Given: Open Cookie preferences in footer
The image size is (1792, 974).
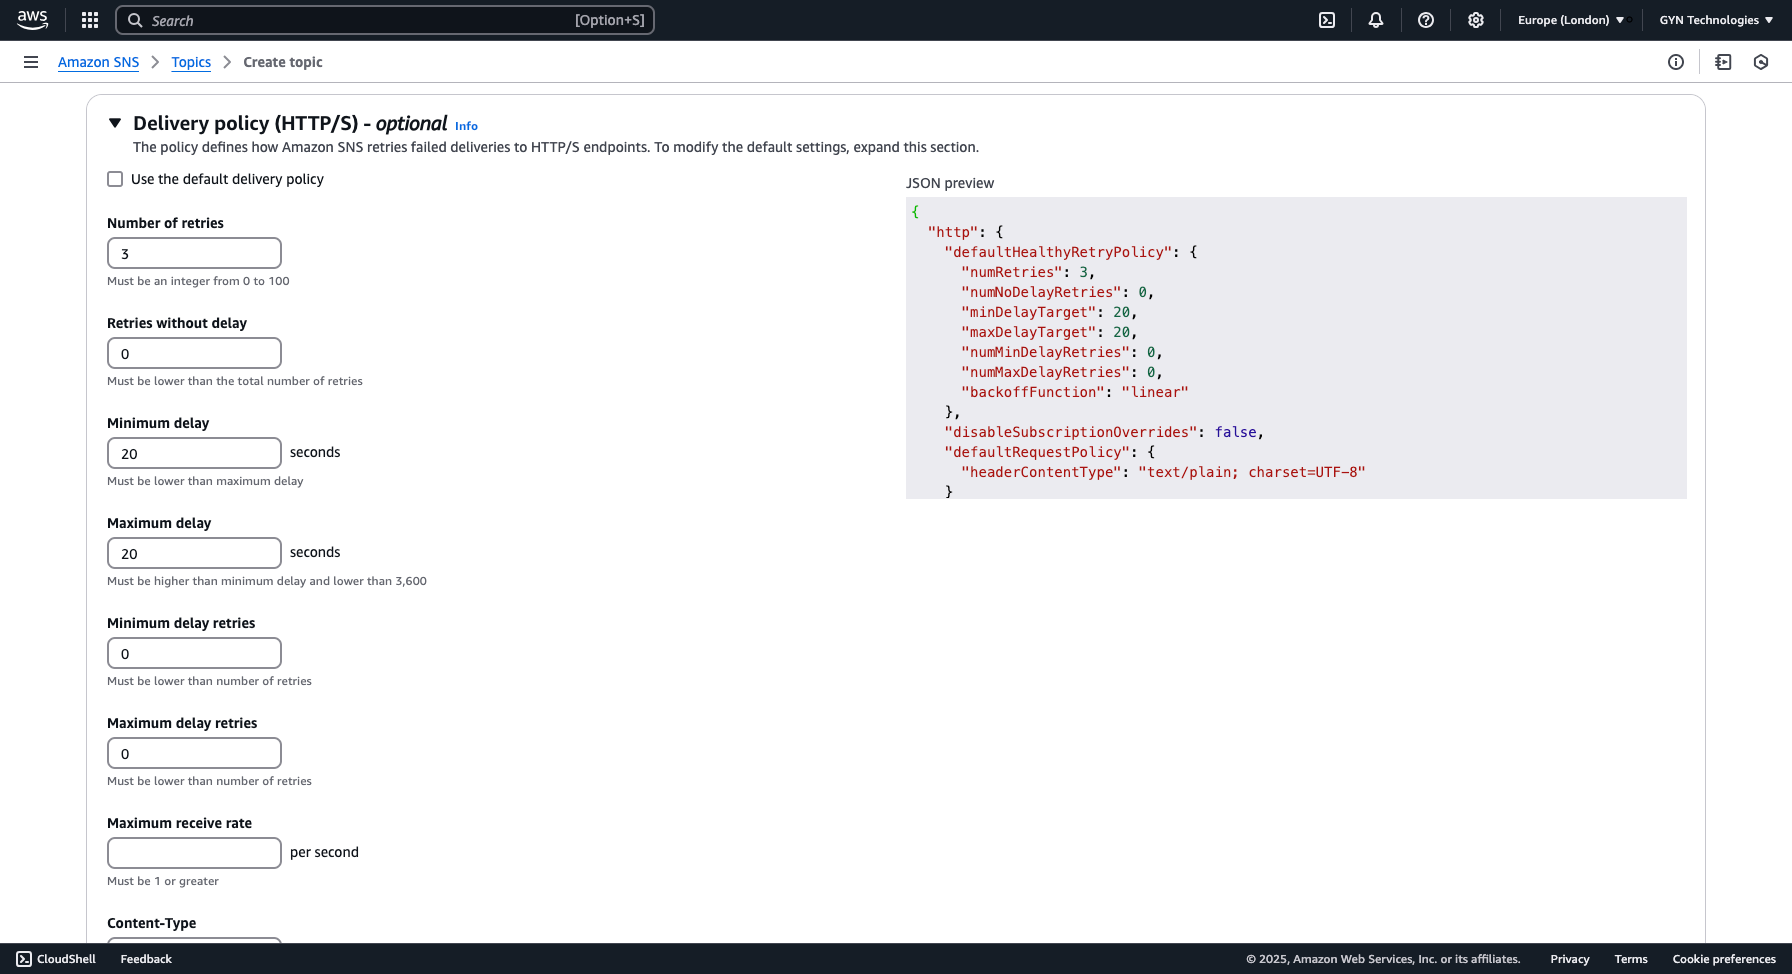Looking at the screenshot, I should click(1724, 959).
